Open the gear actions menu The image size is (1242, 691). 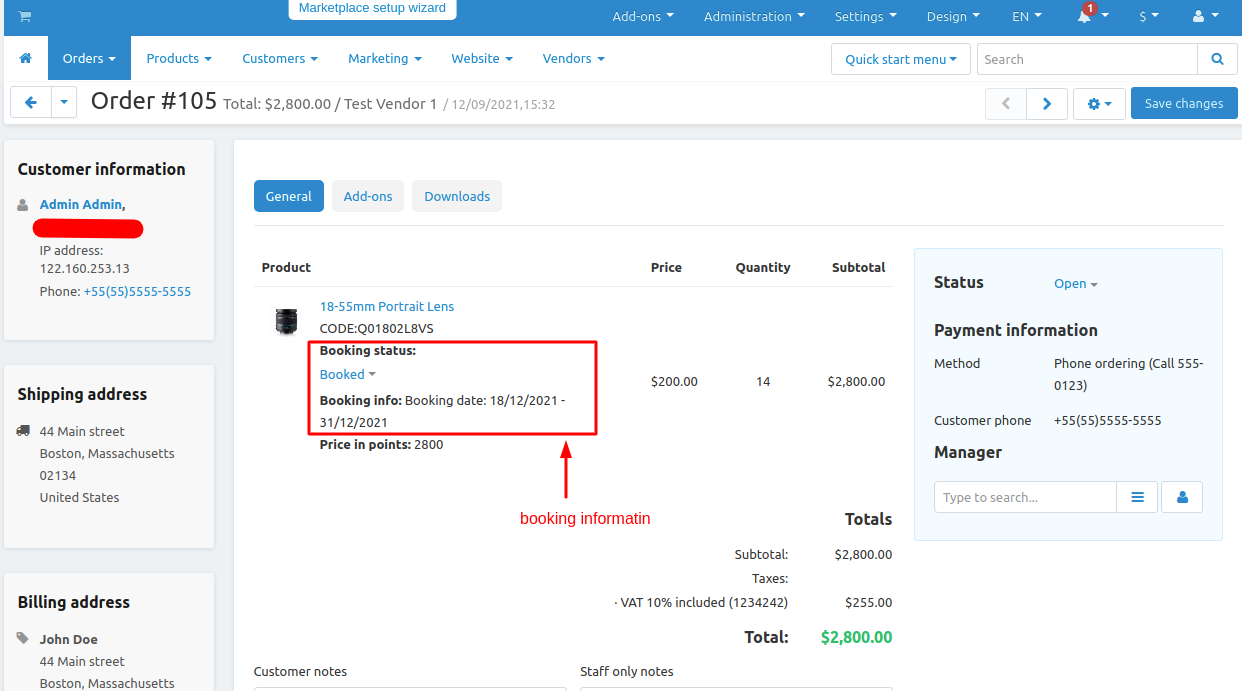1099,104
